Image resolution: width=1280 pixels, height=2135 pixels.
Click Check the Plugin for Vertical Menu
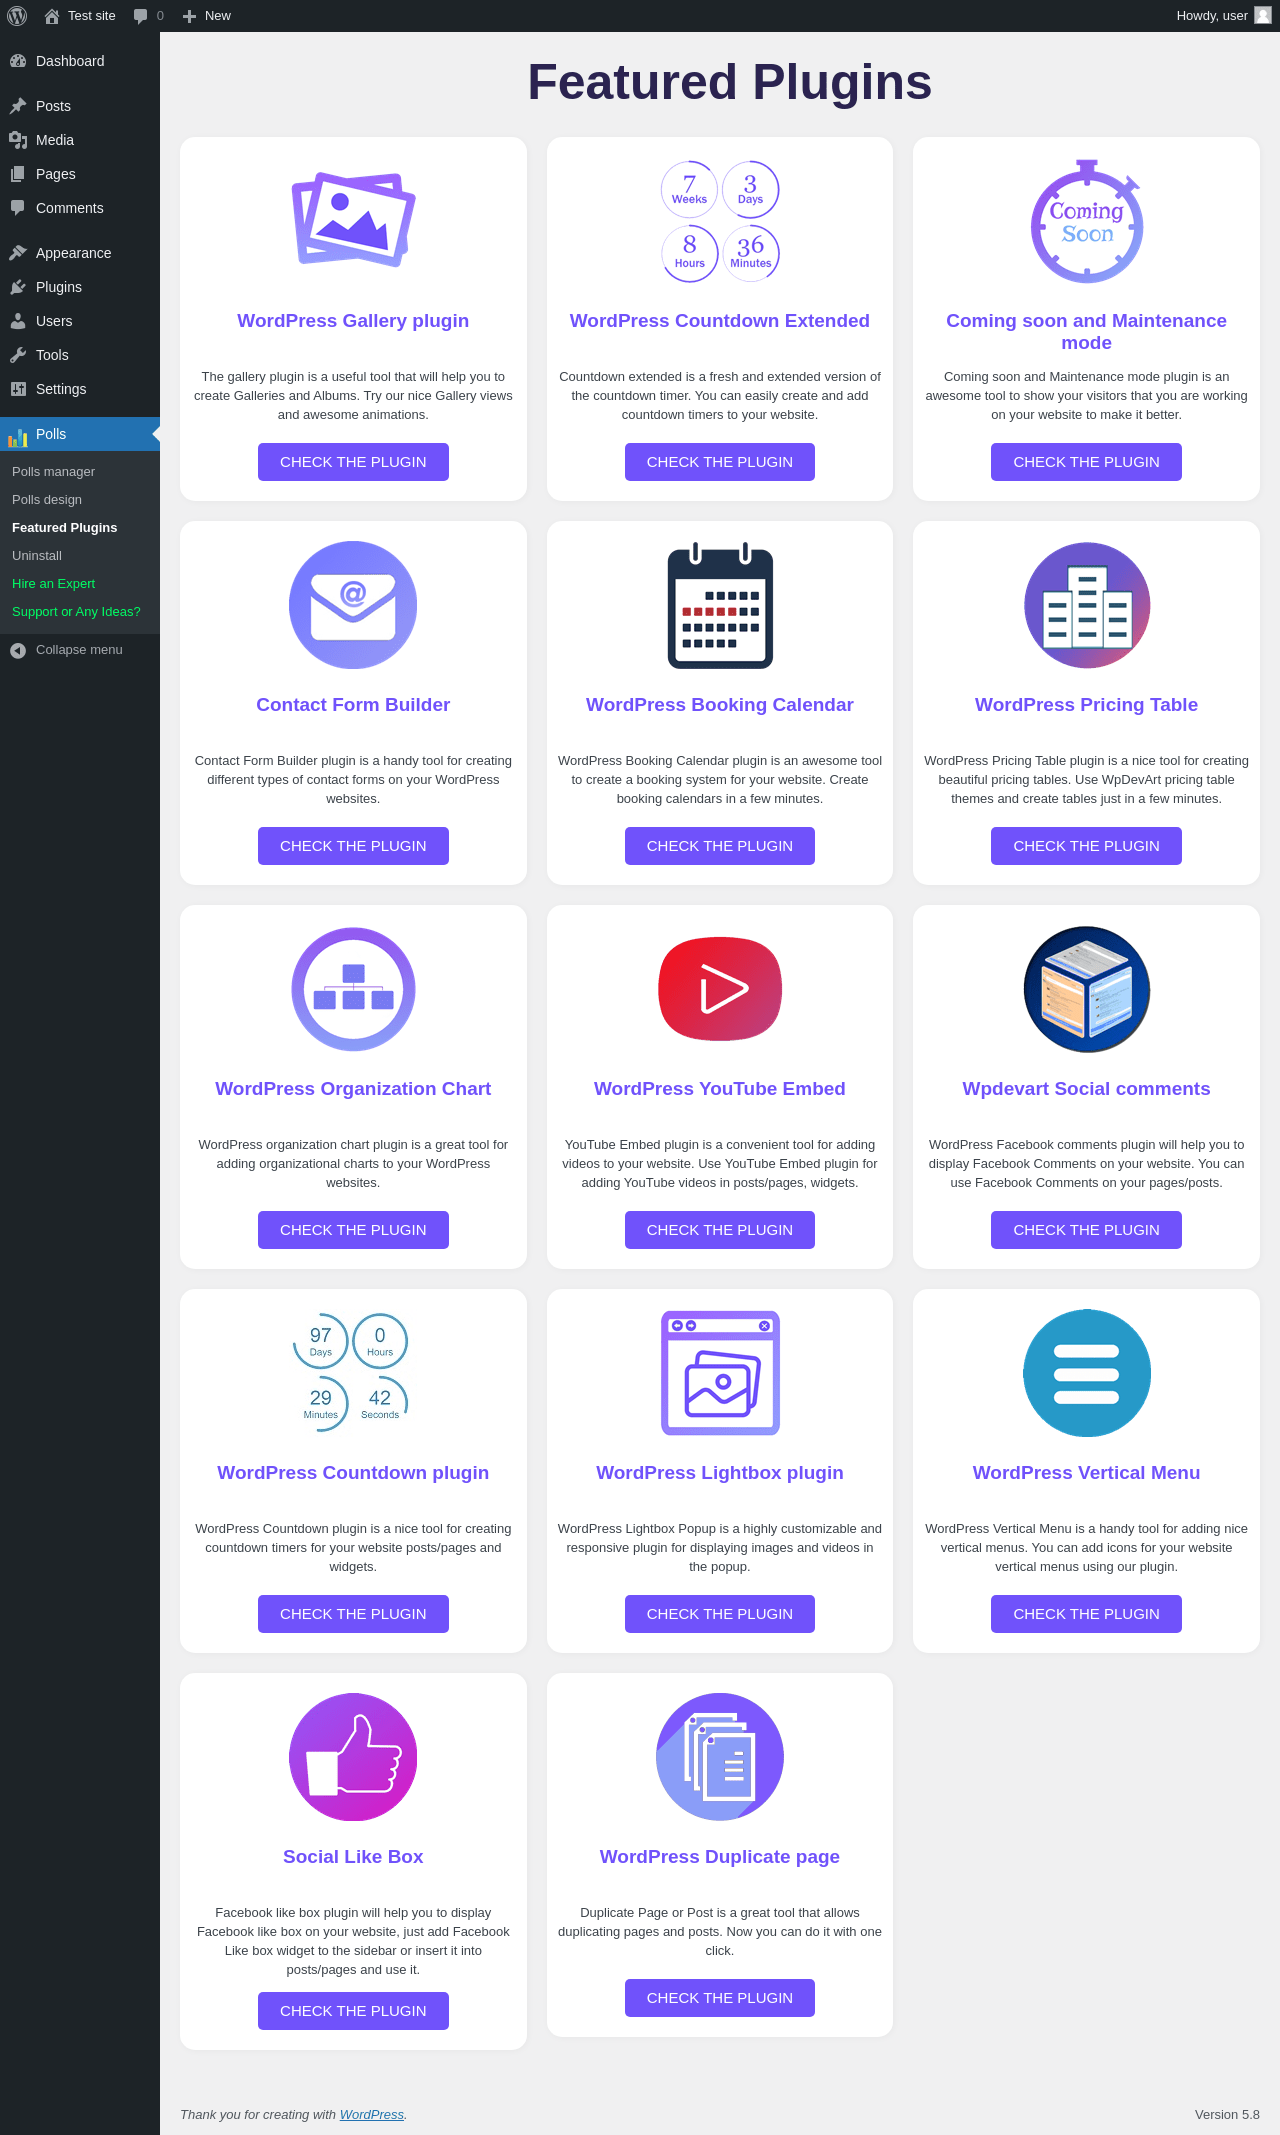[x=1086, y=1614]
